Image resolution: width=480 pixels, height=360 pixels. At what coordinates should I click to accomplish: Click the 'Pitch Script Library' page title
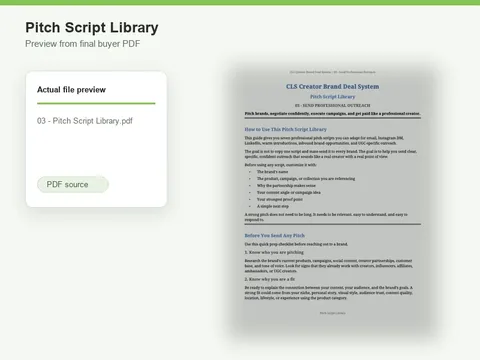pyautogui.click(x=92, y=28)
